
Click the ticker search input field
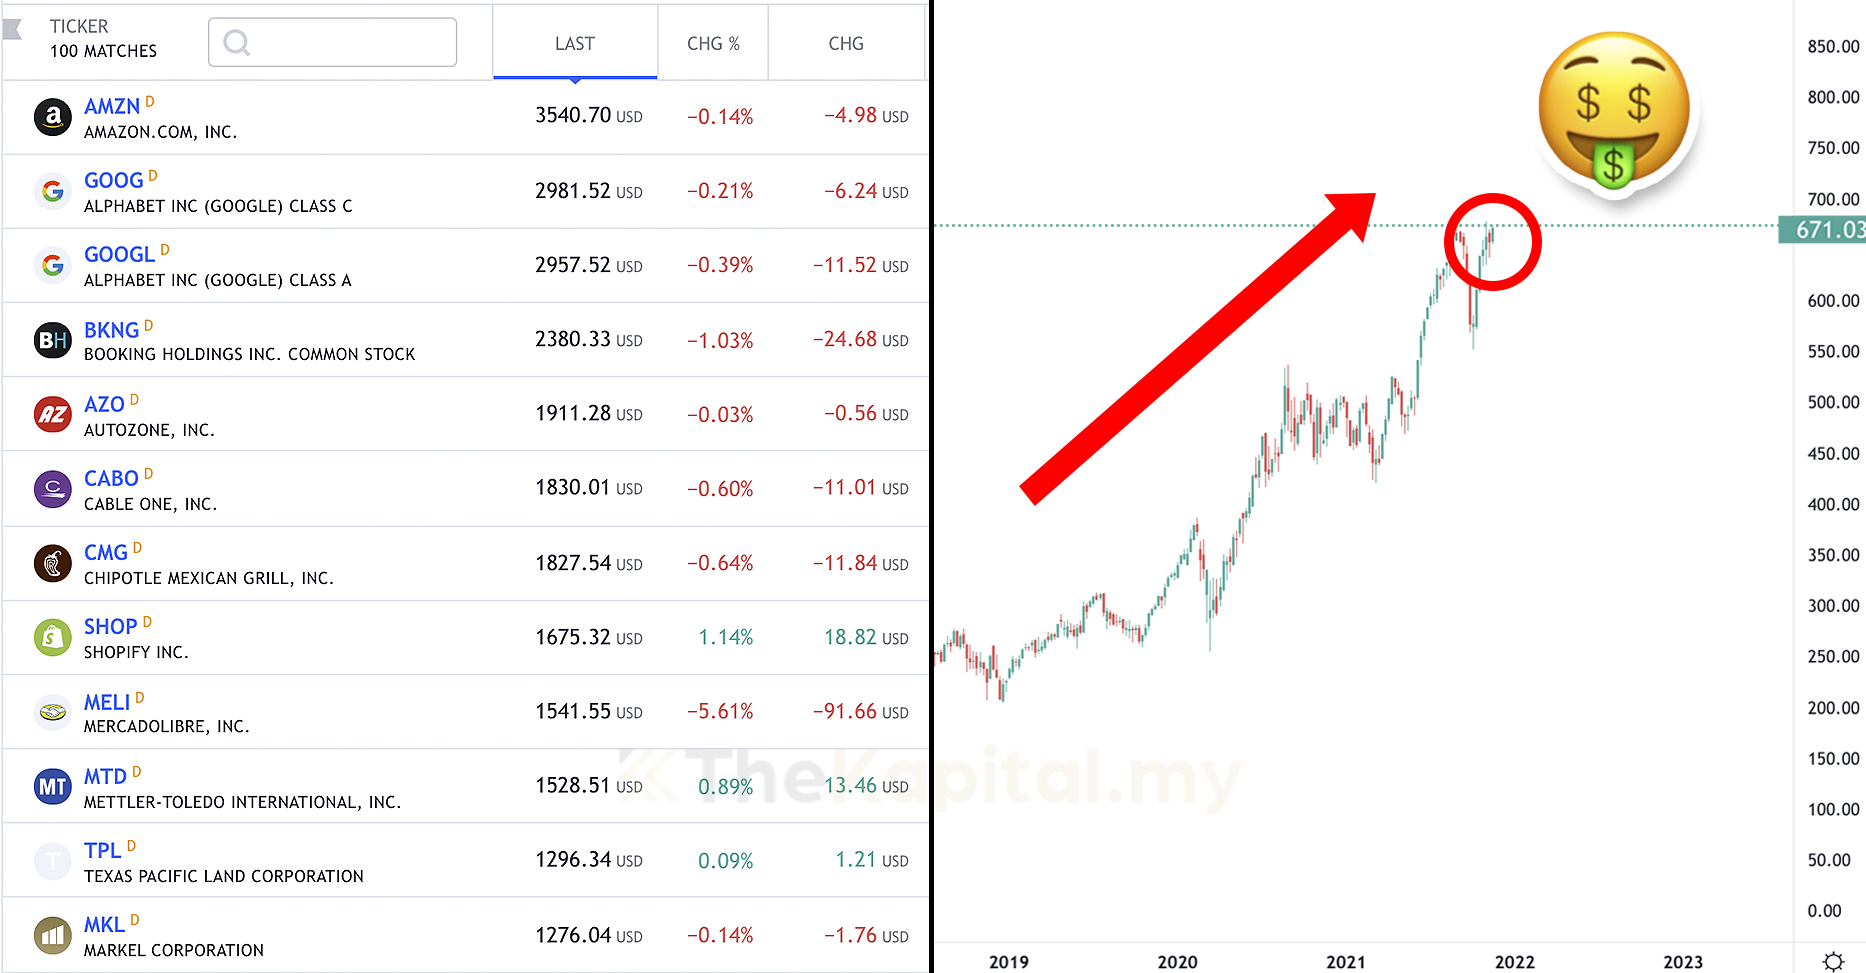pyautogui.click(x=333, y=42)
